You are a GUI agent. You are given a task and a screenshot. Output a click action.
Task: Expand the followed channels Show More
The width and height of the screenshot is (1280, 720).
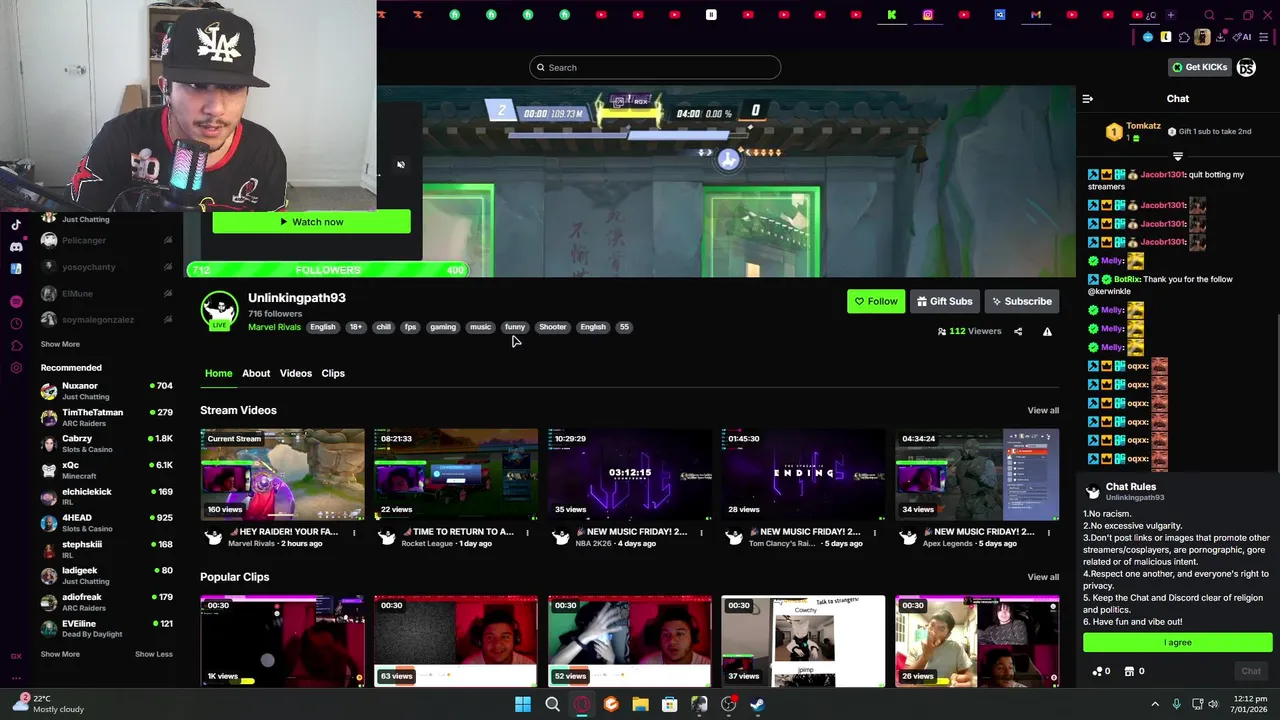(60, 344)
